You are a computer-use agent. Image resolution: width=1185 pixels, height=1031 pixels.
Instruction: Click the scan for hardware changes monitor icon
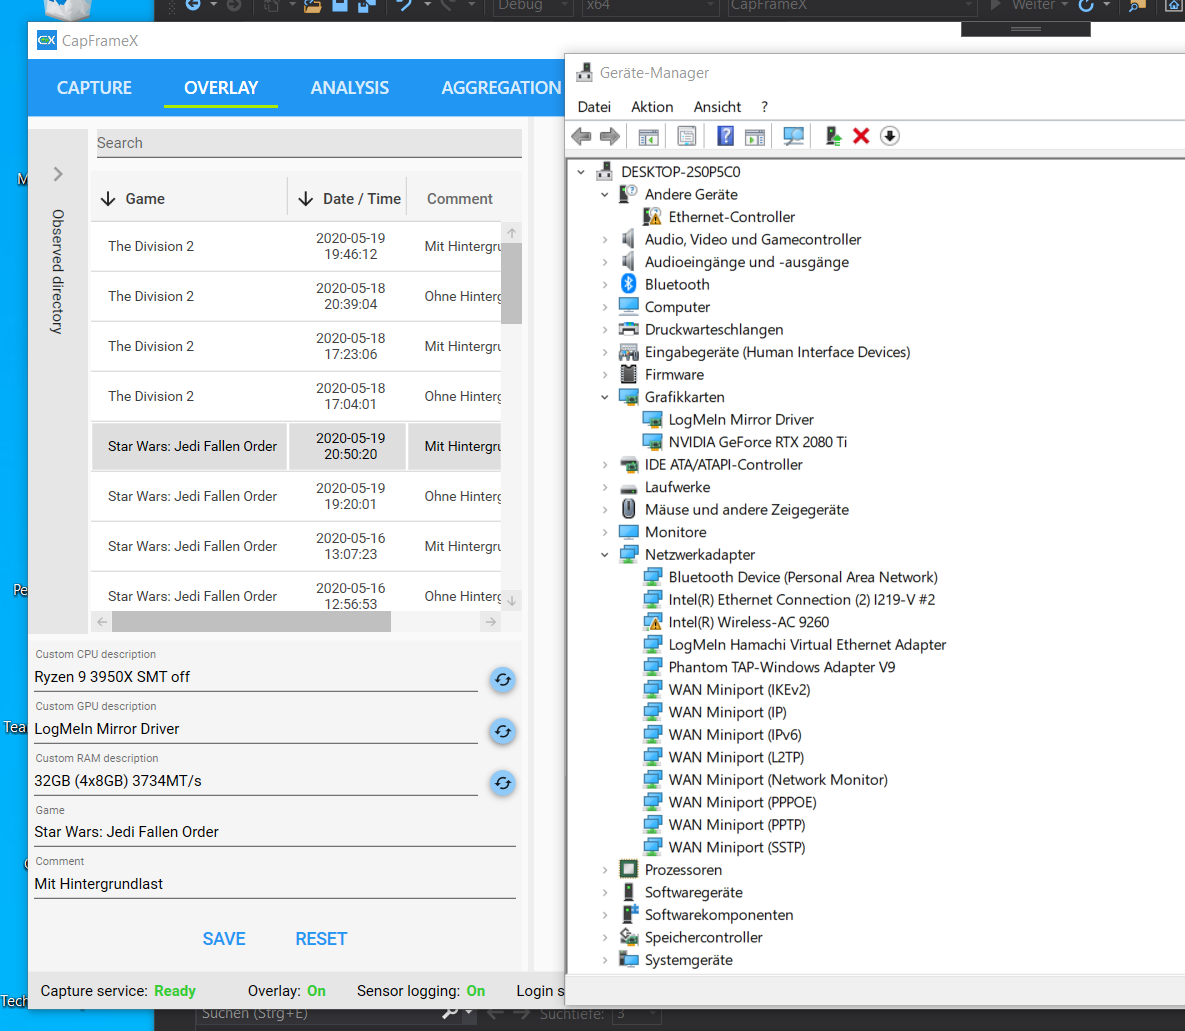point(794,136)
